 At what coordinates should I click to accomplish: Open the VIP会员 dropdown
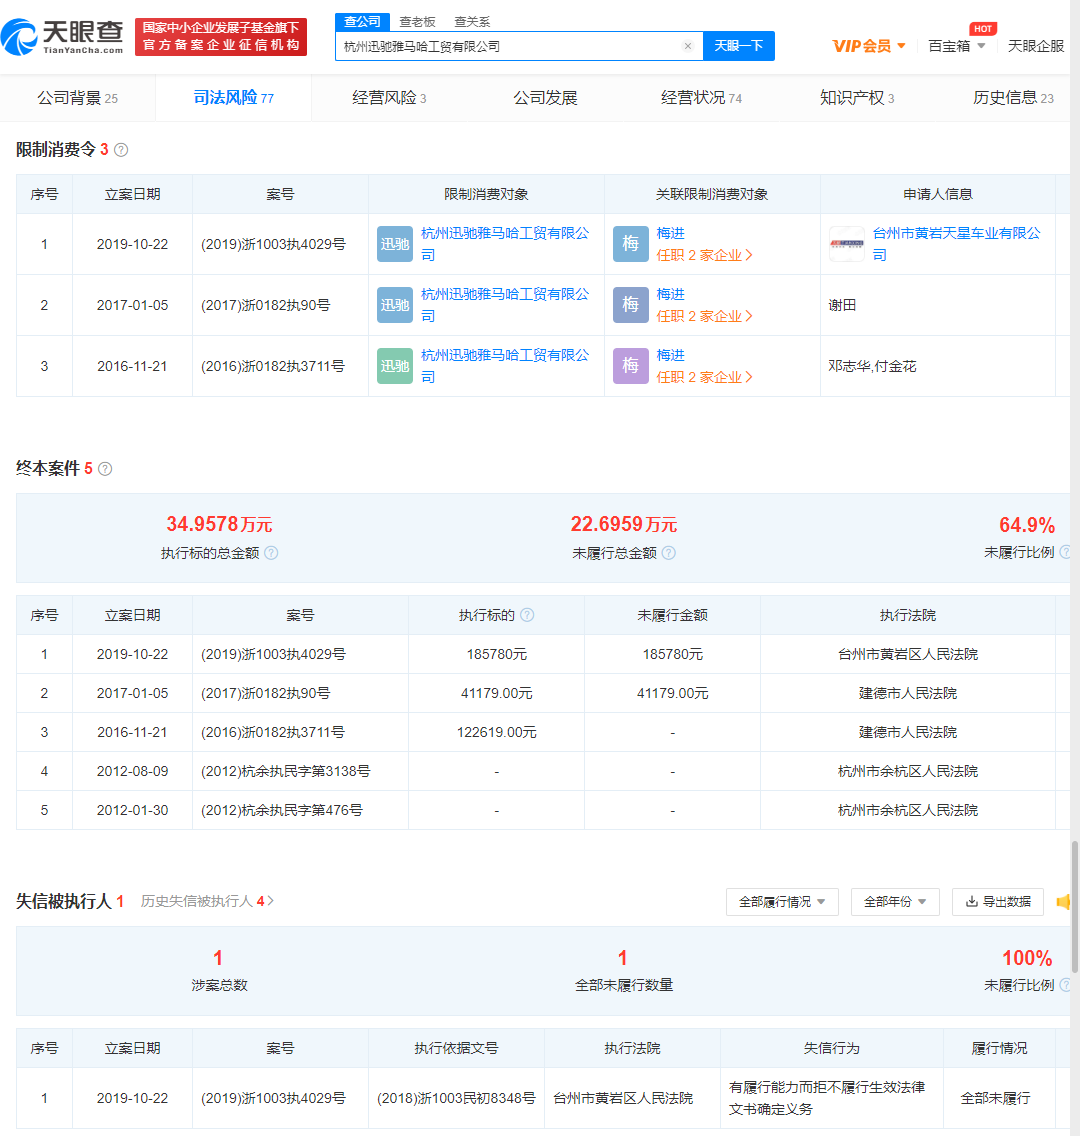tap(868, 46)
